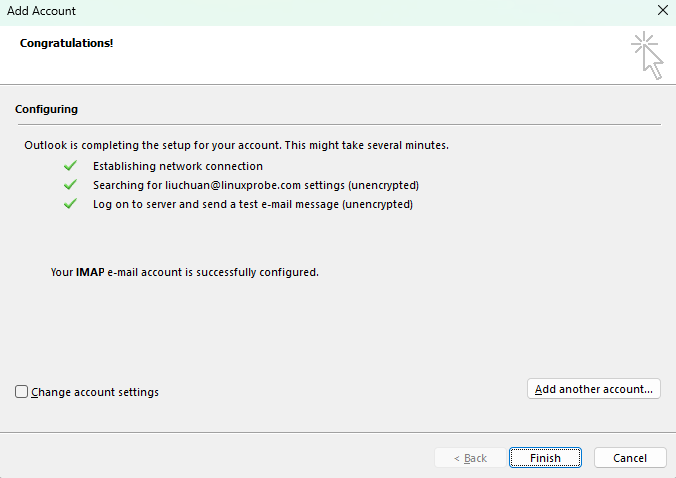The image size is (676, 478).
Task: Click the Change account settings label text
Action: pos(95,392)
